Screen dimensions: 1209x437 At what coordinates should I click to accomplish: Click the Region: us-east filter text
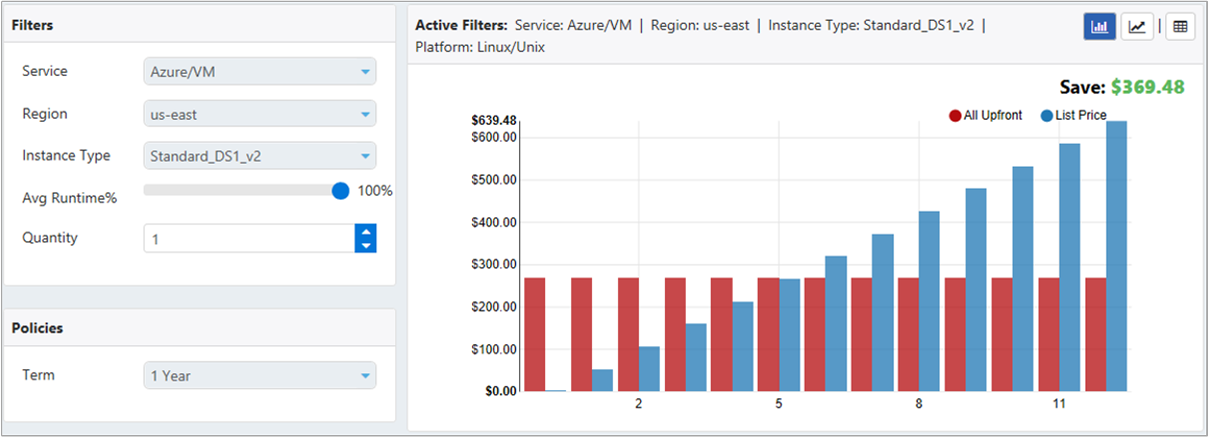pos(700,25)
